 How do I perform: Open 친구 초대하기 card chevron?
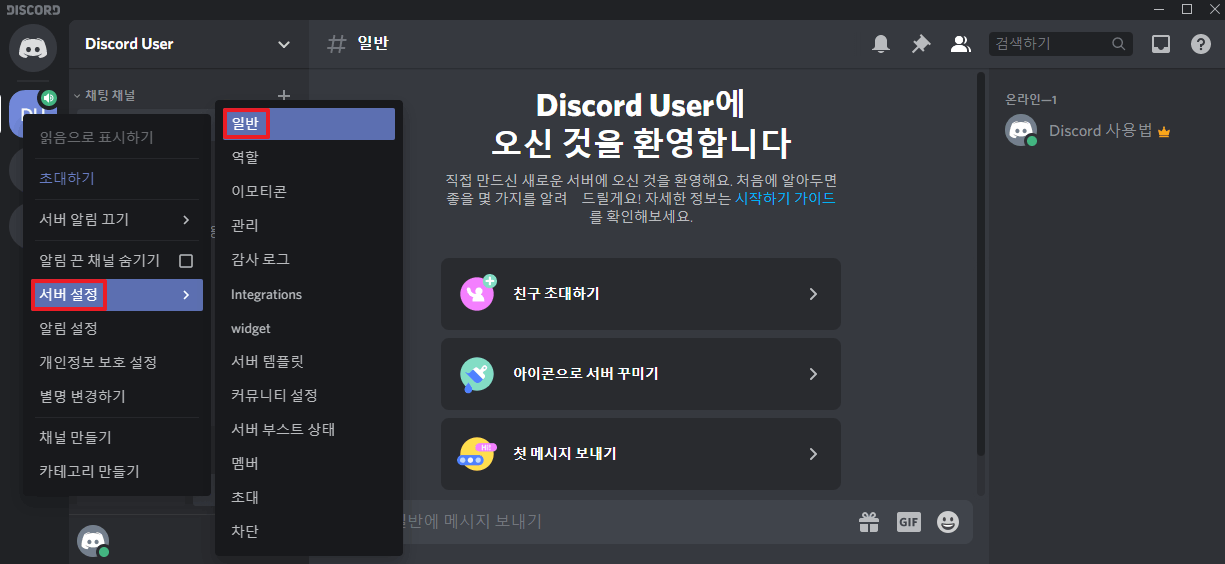[813, 294]
